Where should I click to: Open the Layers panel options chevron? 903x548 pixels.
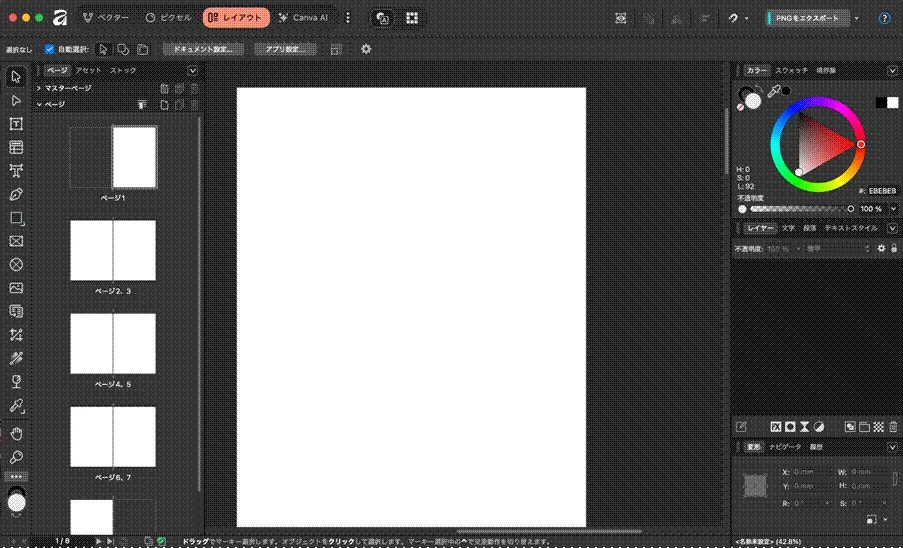click(892, 229)
